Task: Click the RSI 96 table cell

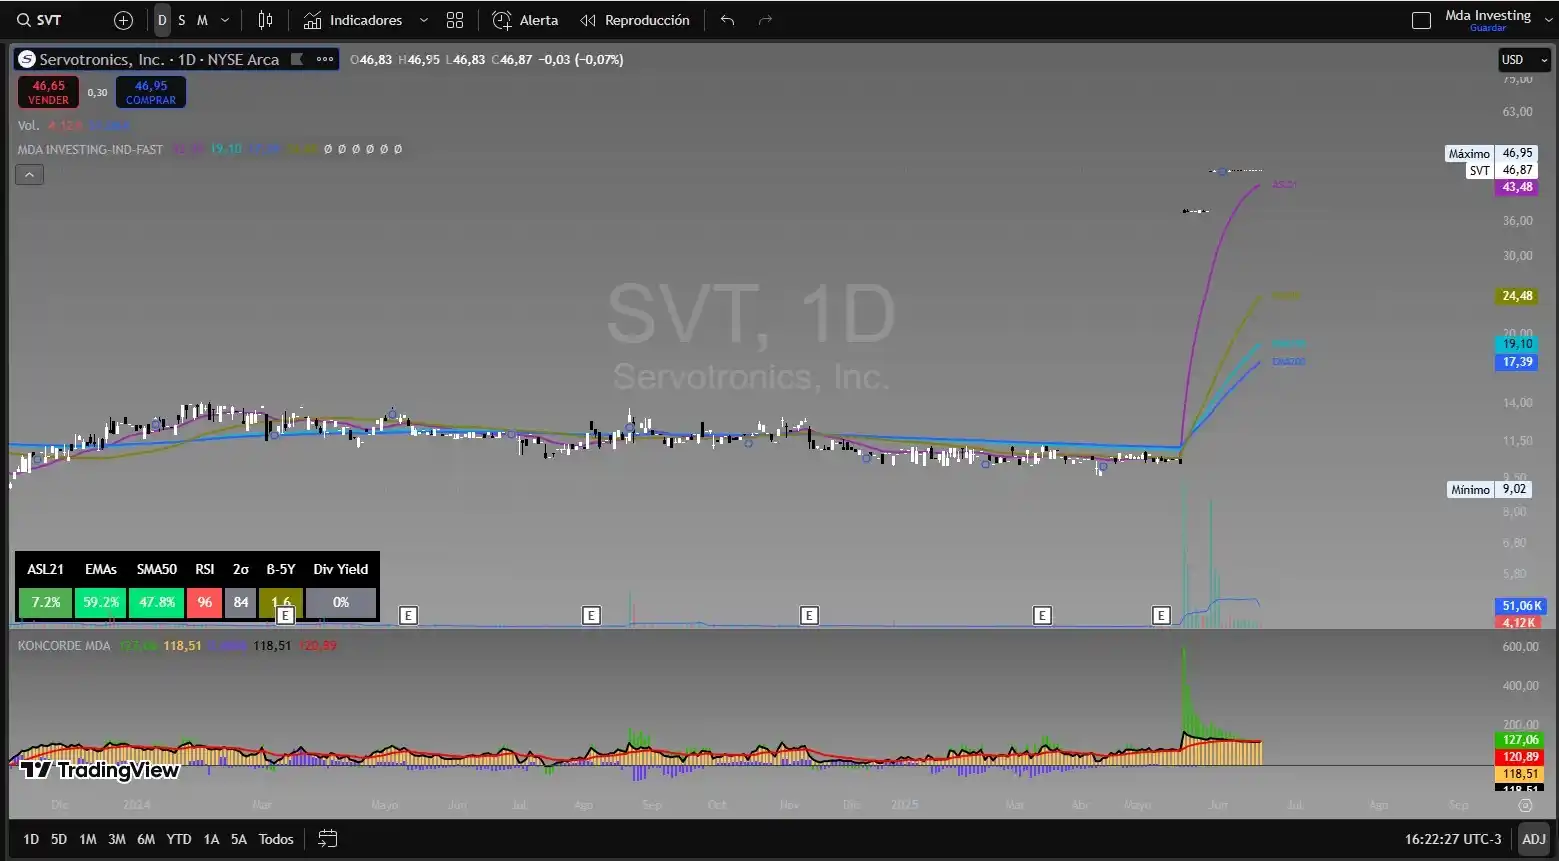Action: click(205, 603)
